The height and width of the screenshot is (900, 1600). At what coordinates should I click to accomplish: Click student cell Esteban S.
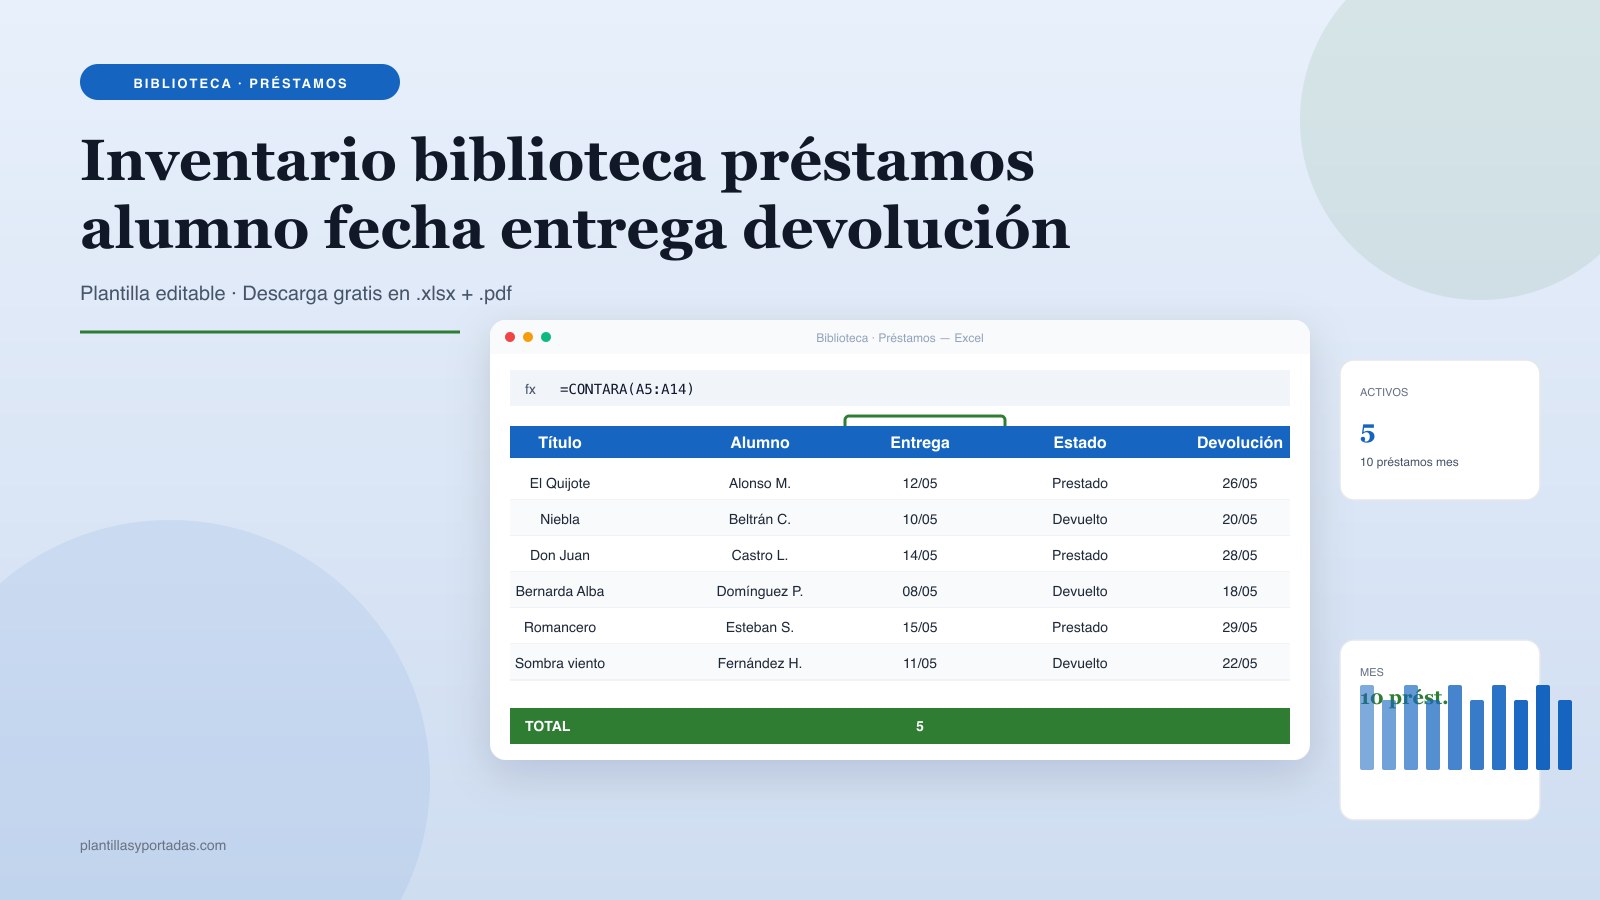point(760,627)
